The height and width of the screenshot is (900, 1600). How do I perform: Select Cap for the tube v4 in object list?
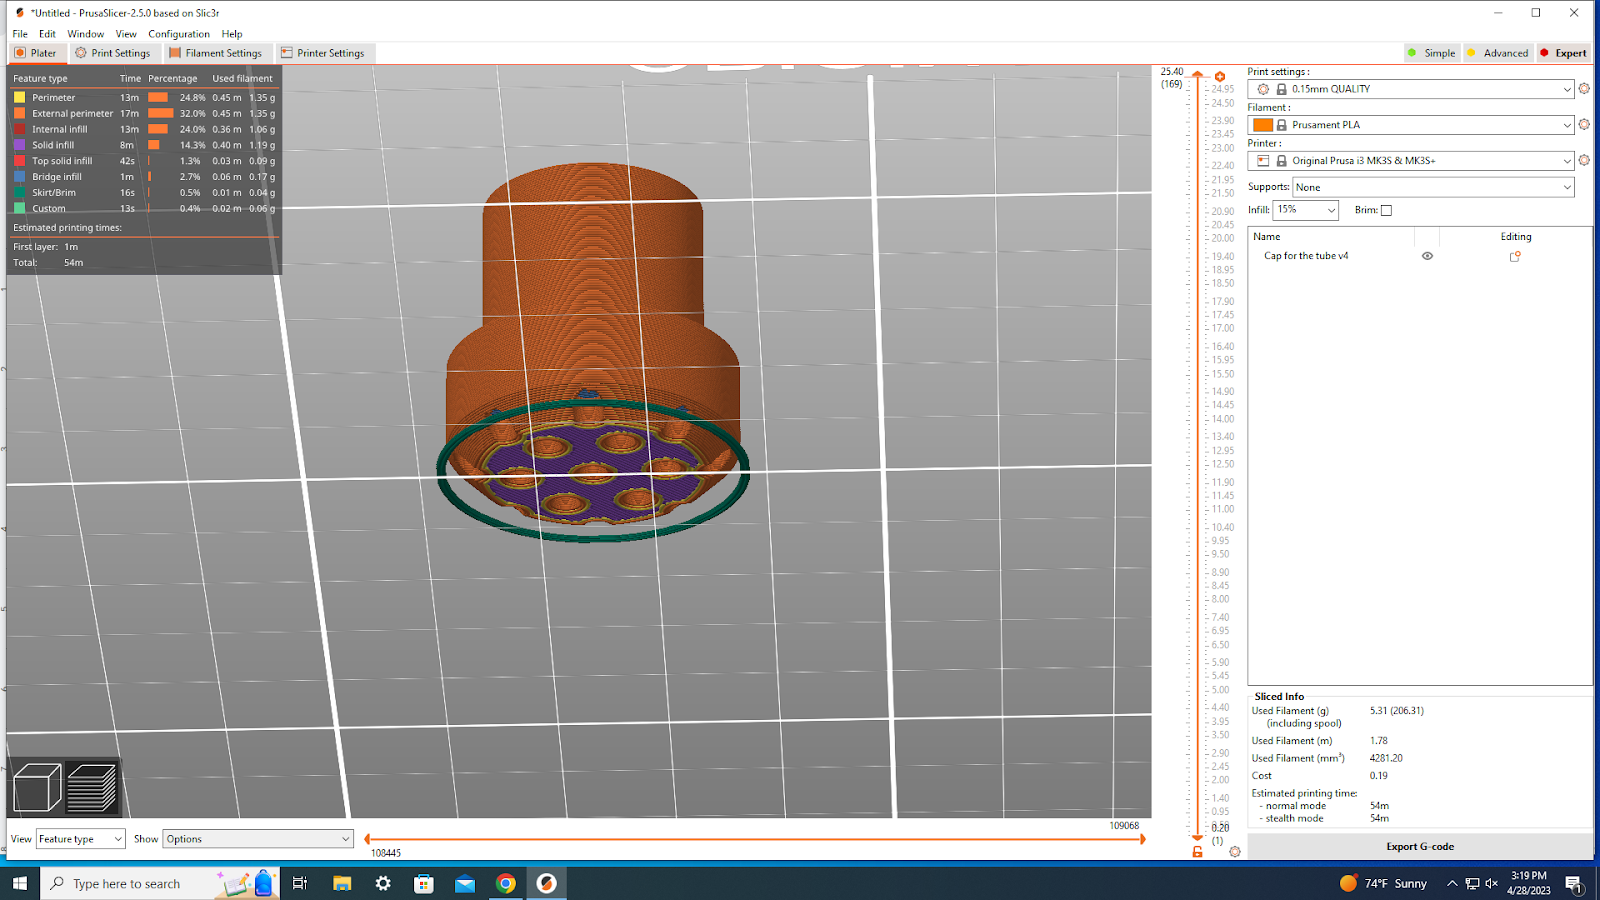point(1306,256)
